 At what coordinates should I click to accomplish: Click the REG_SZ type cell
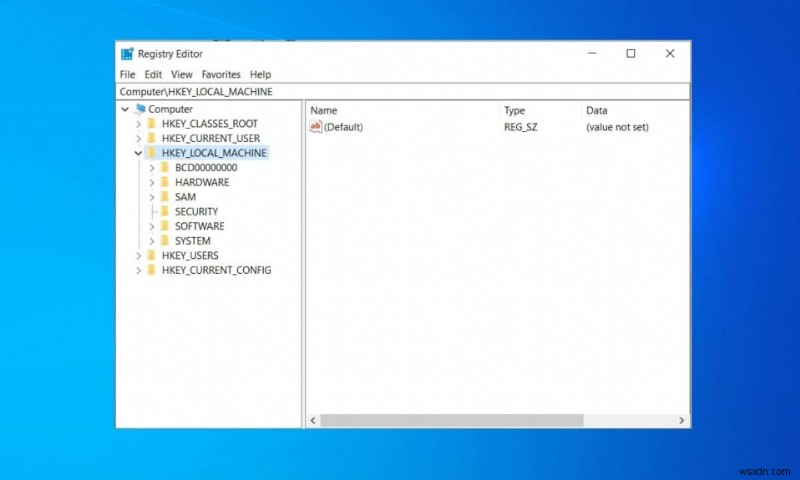tap(520, 127)
